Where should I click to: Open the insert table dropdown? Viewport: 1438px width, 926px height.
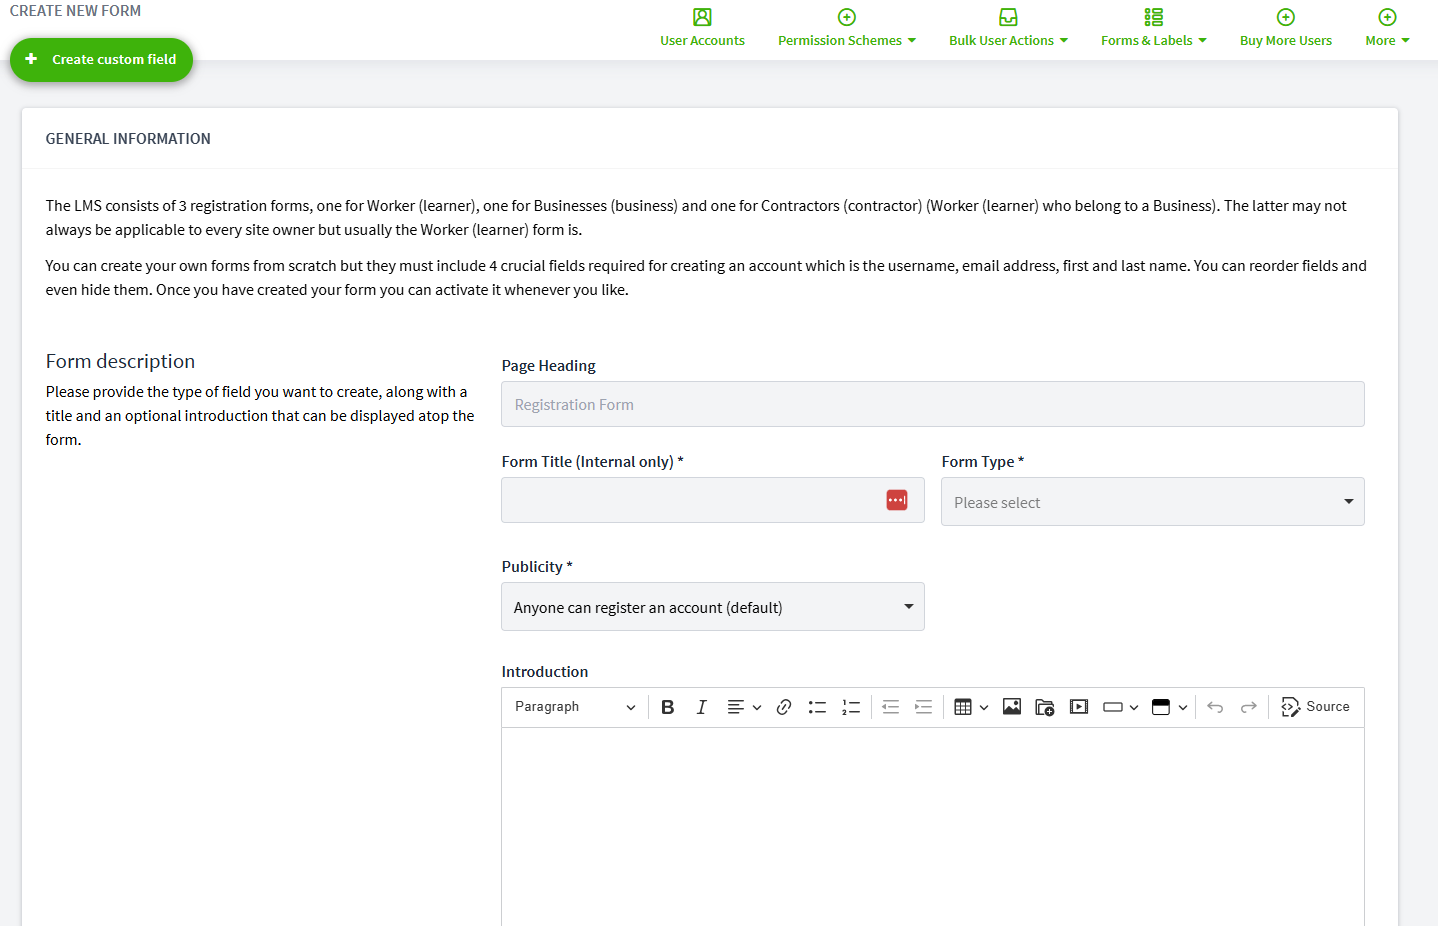971,707
